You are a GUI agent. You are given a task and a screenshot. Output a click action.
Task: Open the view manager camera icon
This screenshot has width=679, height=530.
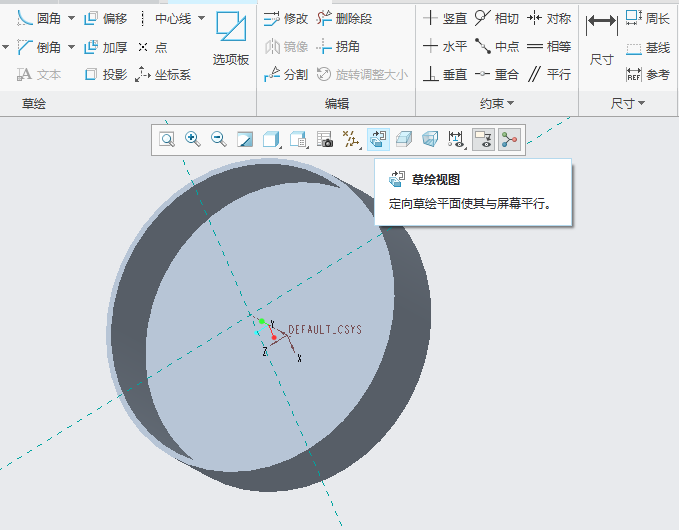pyautogui.click(x=325, y=139)
